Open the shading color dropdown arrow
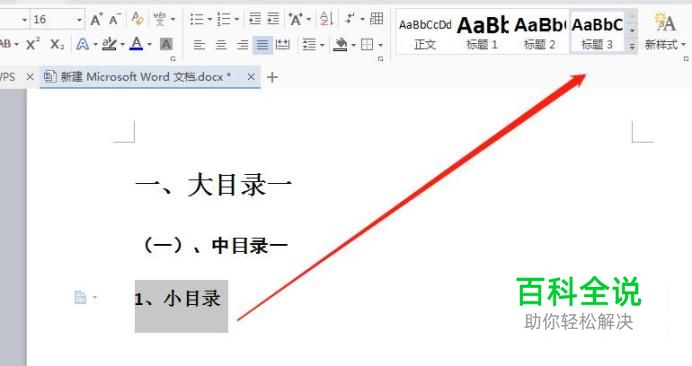The image size is (692, 366). click(x=354, y=45)
